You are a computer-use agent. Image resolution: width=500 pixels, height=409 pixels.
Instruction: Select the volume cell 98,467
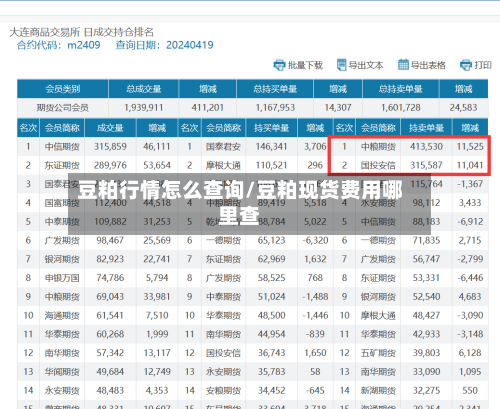pos(110,240)
